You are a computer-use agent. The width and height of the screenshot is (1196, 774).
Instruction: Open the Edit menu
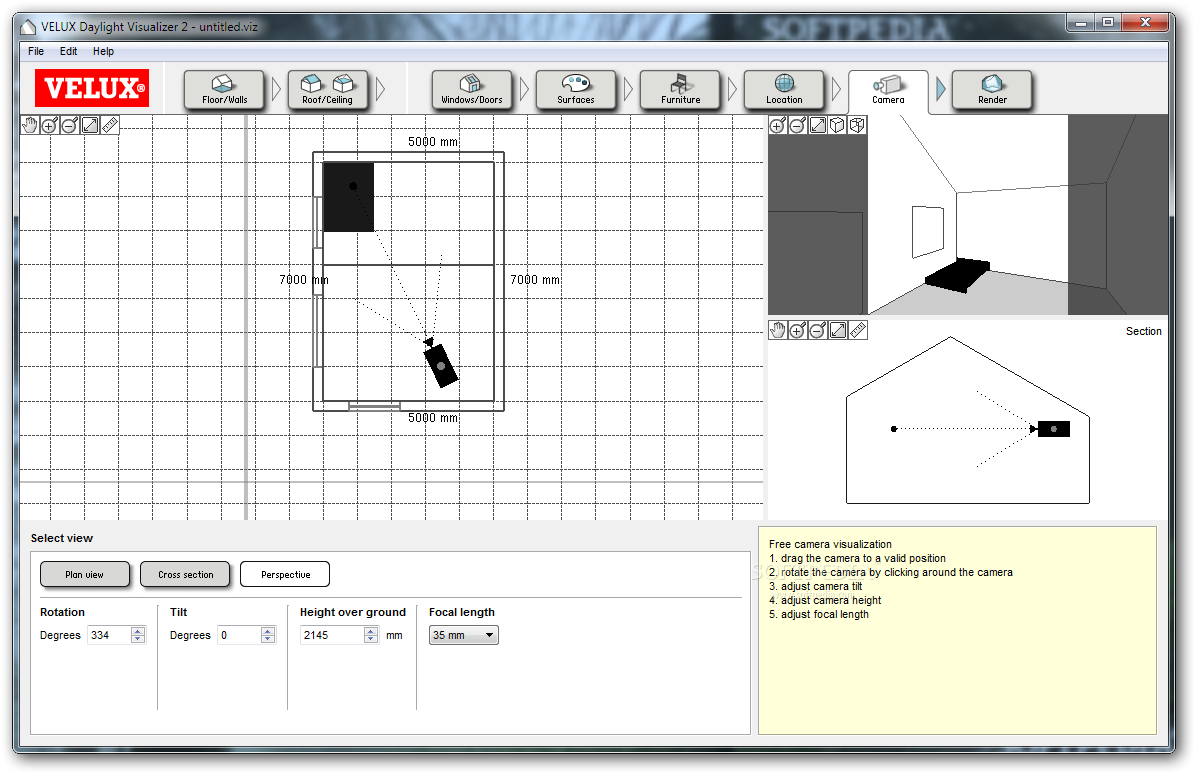coord(69,51)
